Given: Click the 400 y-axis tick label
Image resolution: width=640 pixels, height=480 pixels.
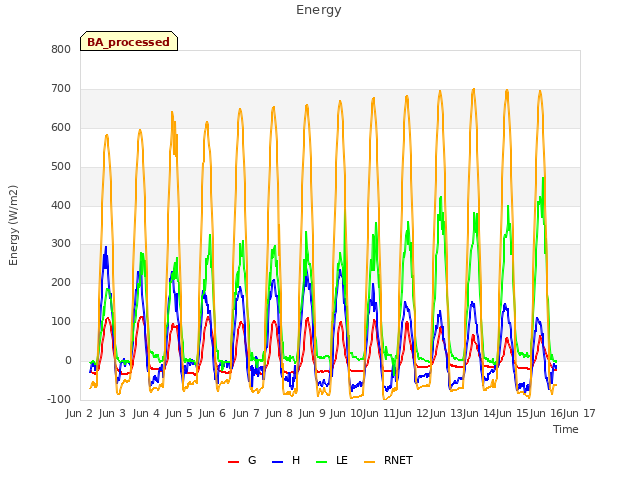Looking at the screenshot, I should (61, 205).
